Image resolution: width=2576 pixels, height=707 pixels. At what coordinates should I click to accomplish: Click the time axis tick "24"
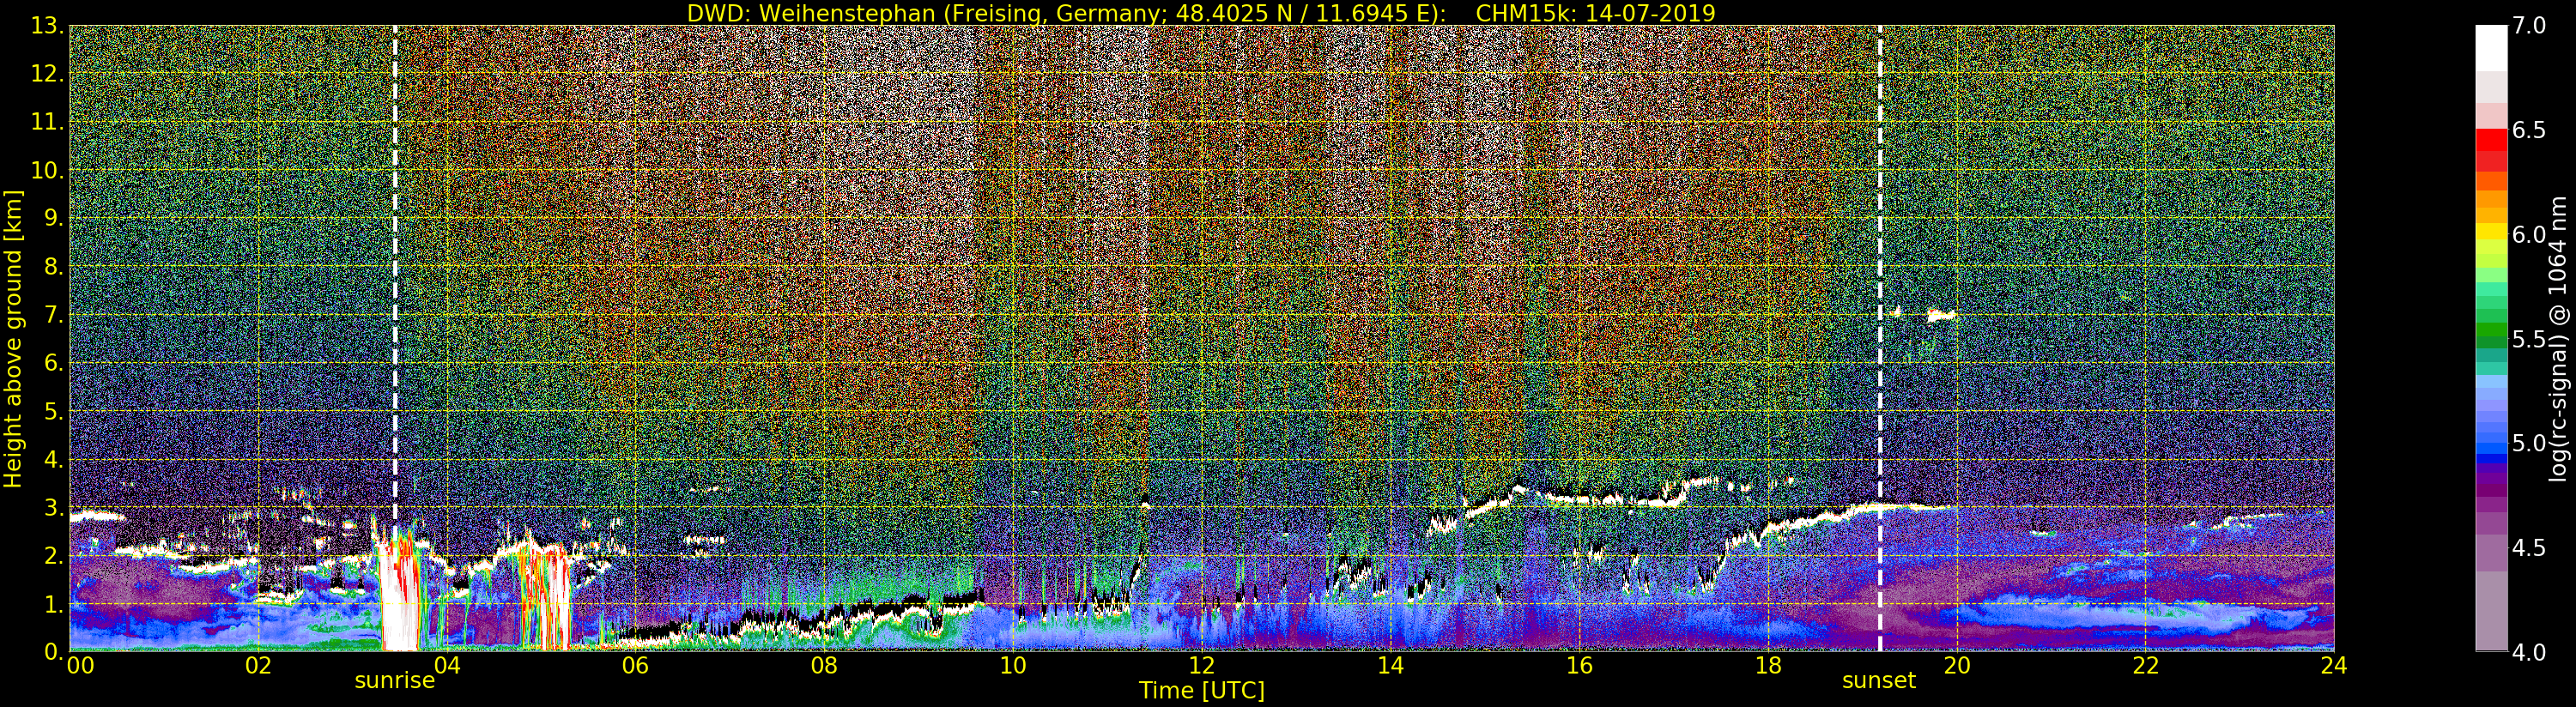point(2333,666)
